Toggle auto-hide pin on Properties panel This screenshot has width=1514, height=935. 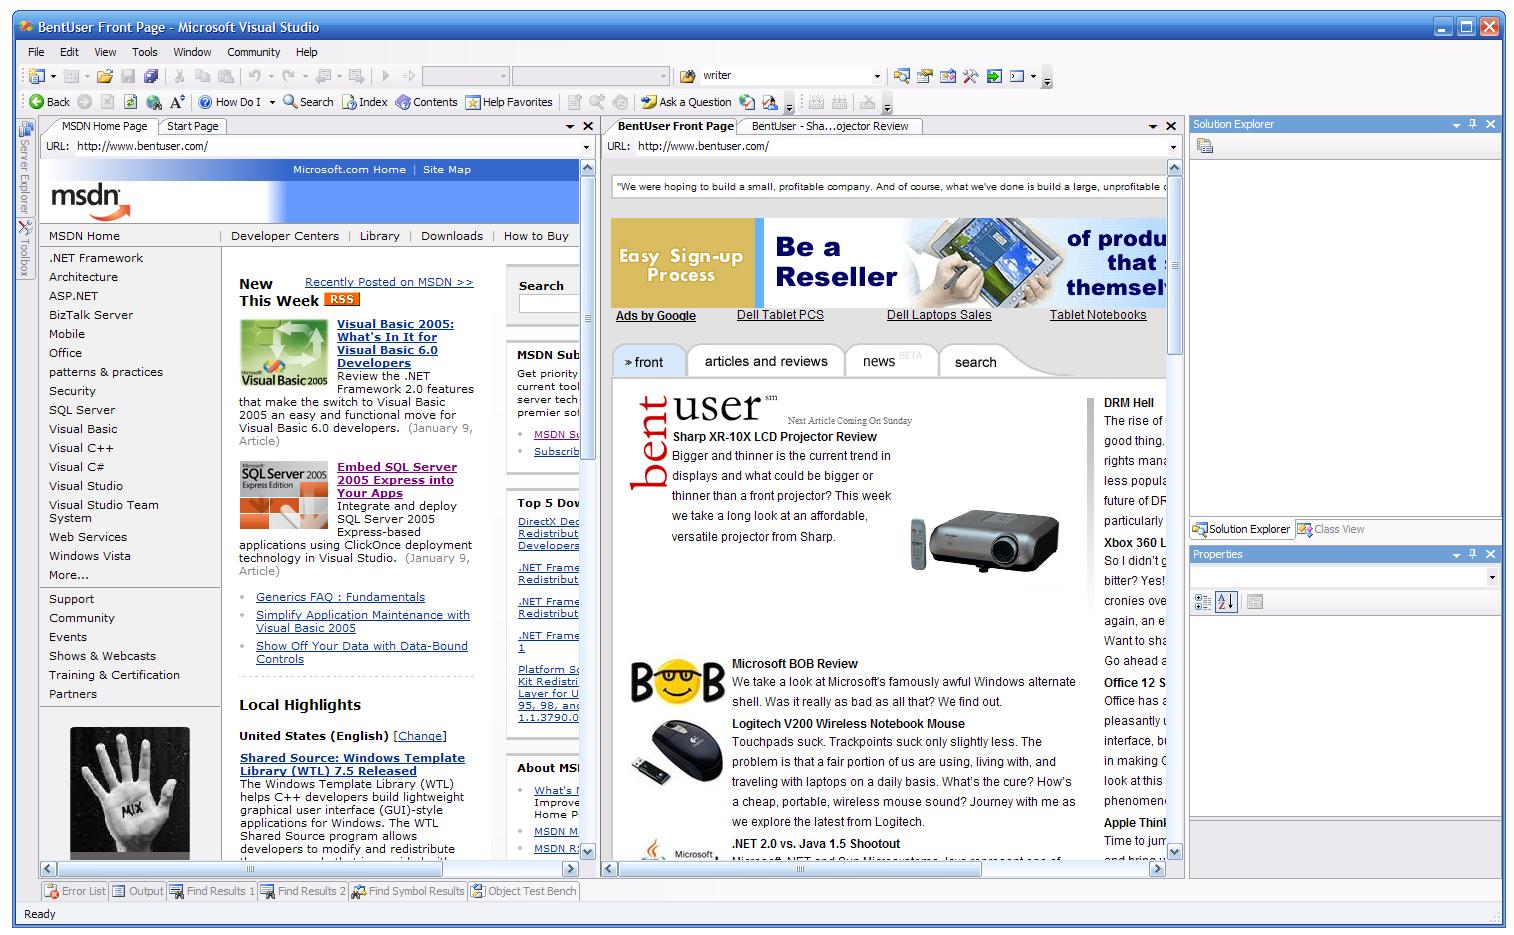[x=1472, y=554]
